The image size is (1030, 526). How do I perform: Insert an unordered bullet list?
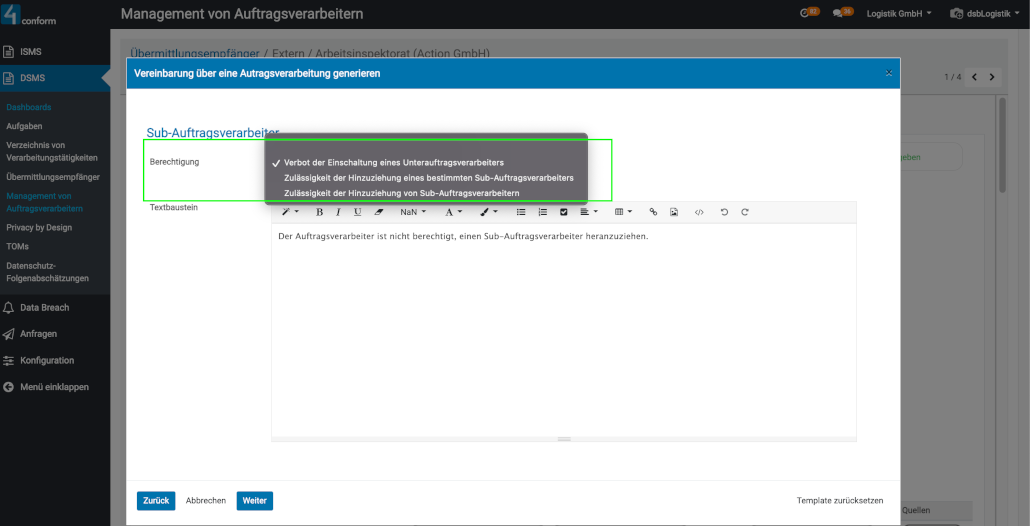(521, 212)
